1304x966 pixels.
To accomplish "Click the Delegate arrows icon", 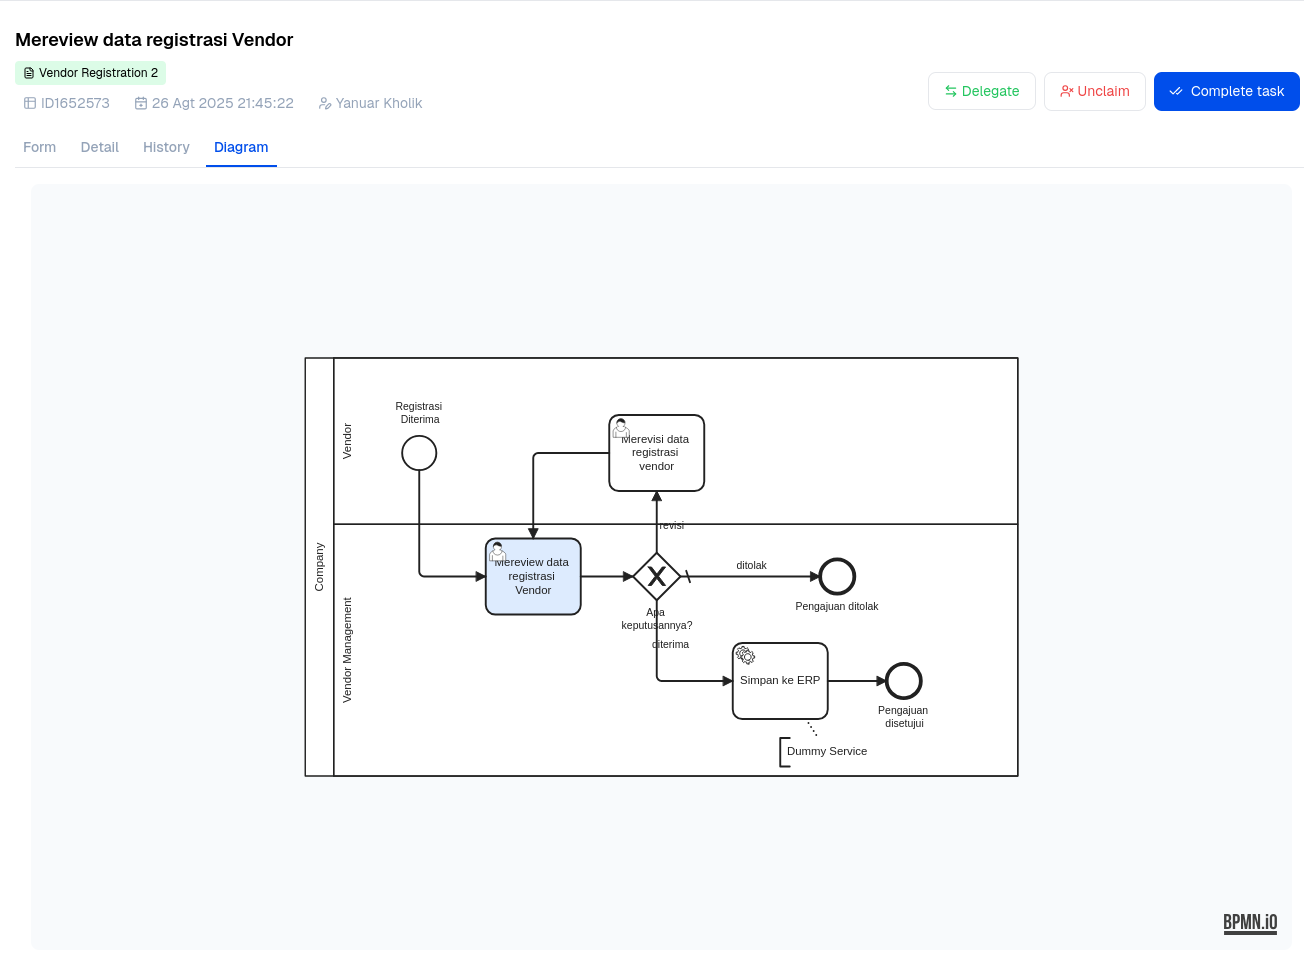I will click(951, 91).
